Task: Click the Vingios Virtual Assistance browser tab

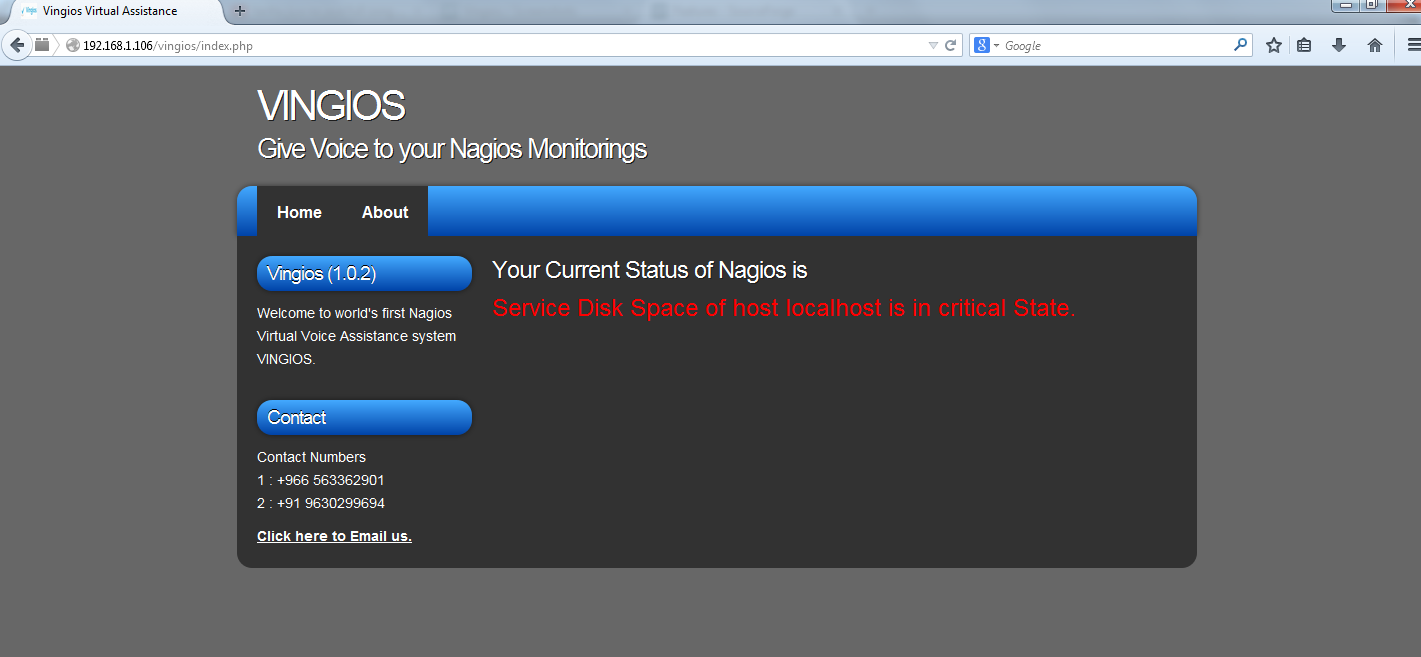Action: (110, 11)
